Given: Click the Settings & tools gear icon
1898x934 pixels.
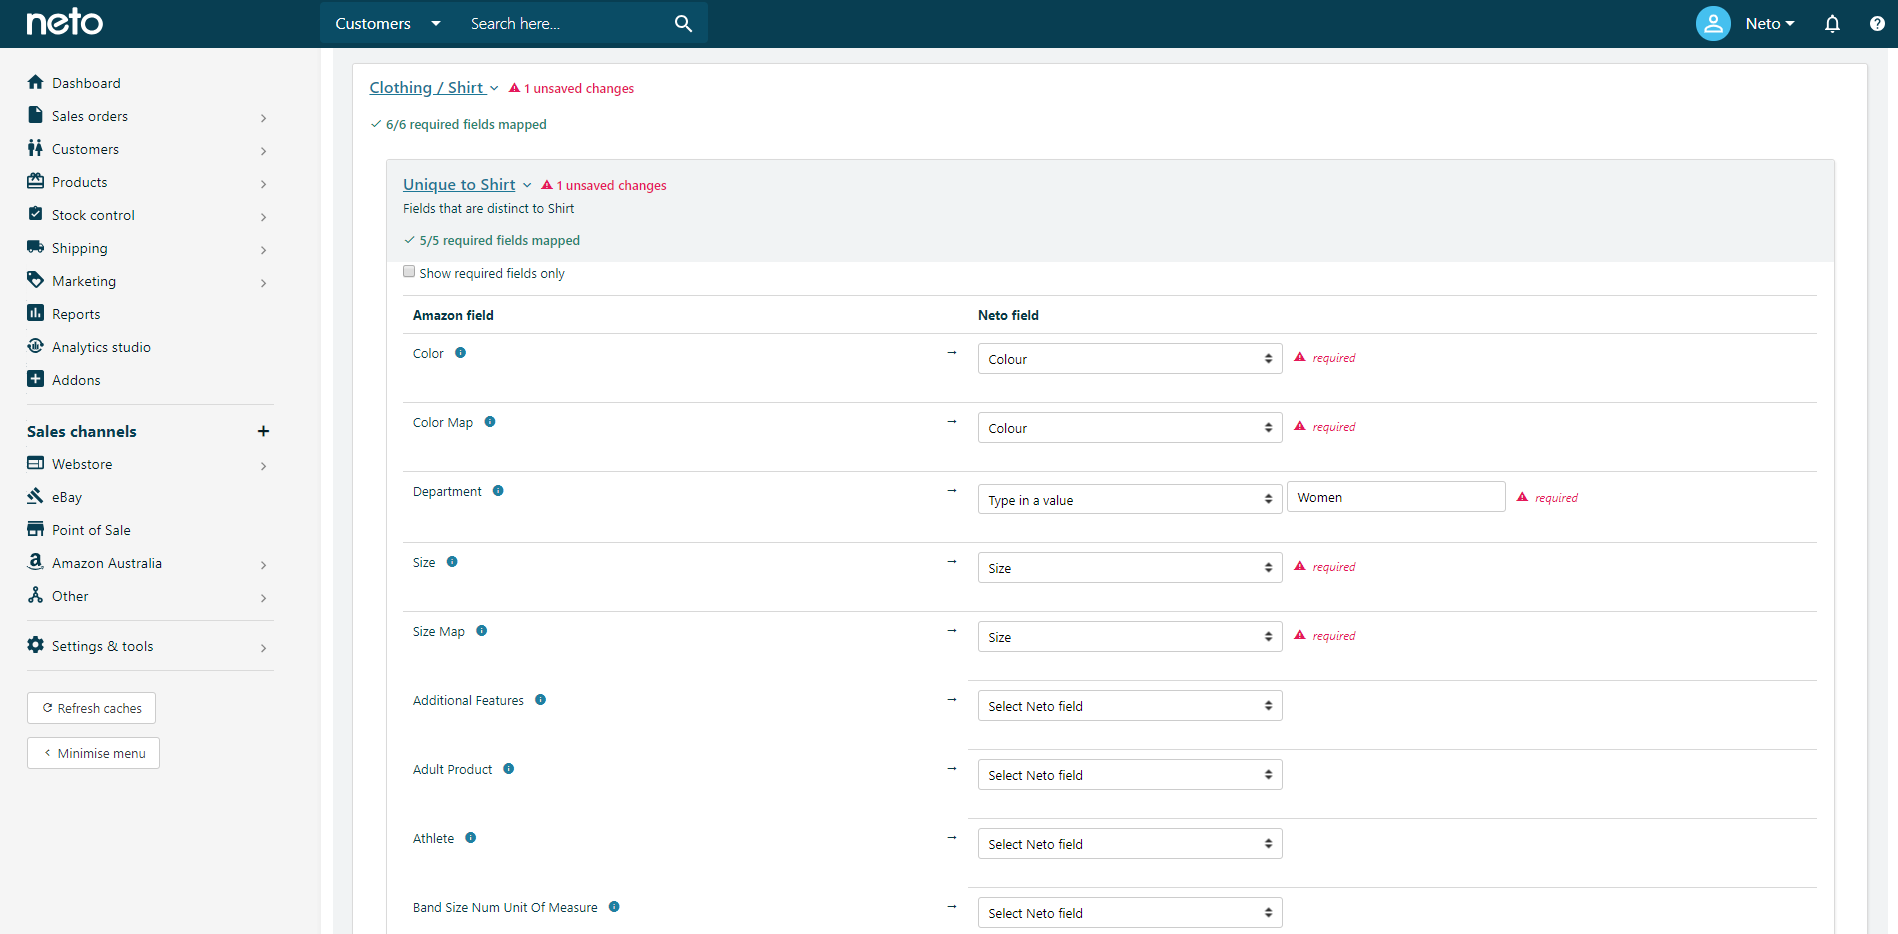Looking at the screenshot, I should (x=36, y=645).
